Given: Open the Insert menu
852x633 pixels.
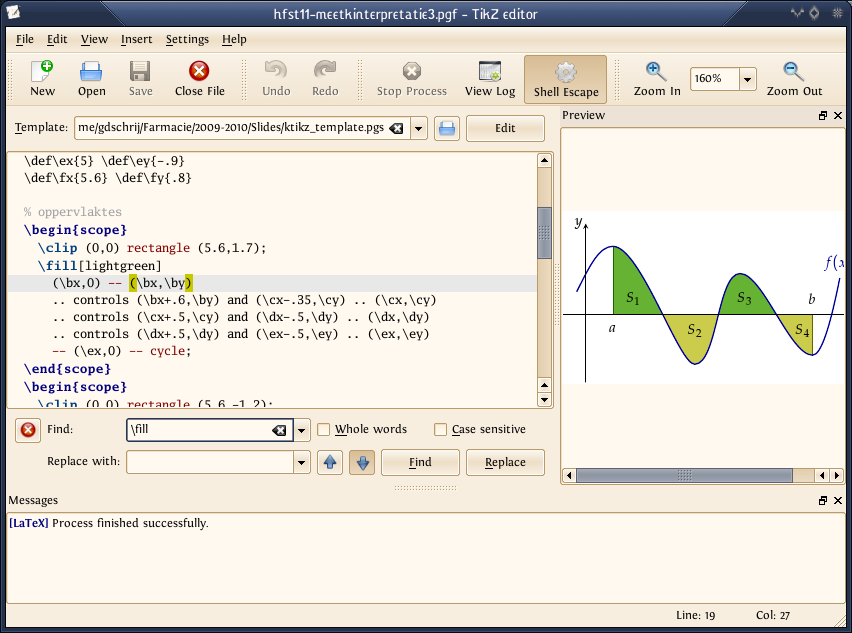Looking at the screenshot, I should (136, 39).
